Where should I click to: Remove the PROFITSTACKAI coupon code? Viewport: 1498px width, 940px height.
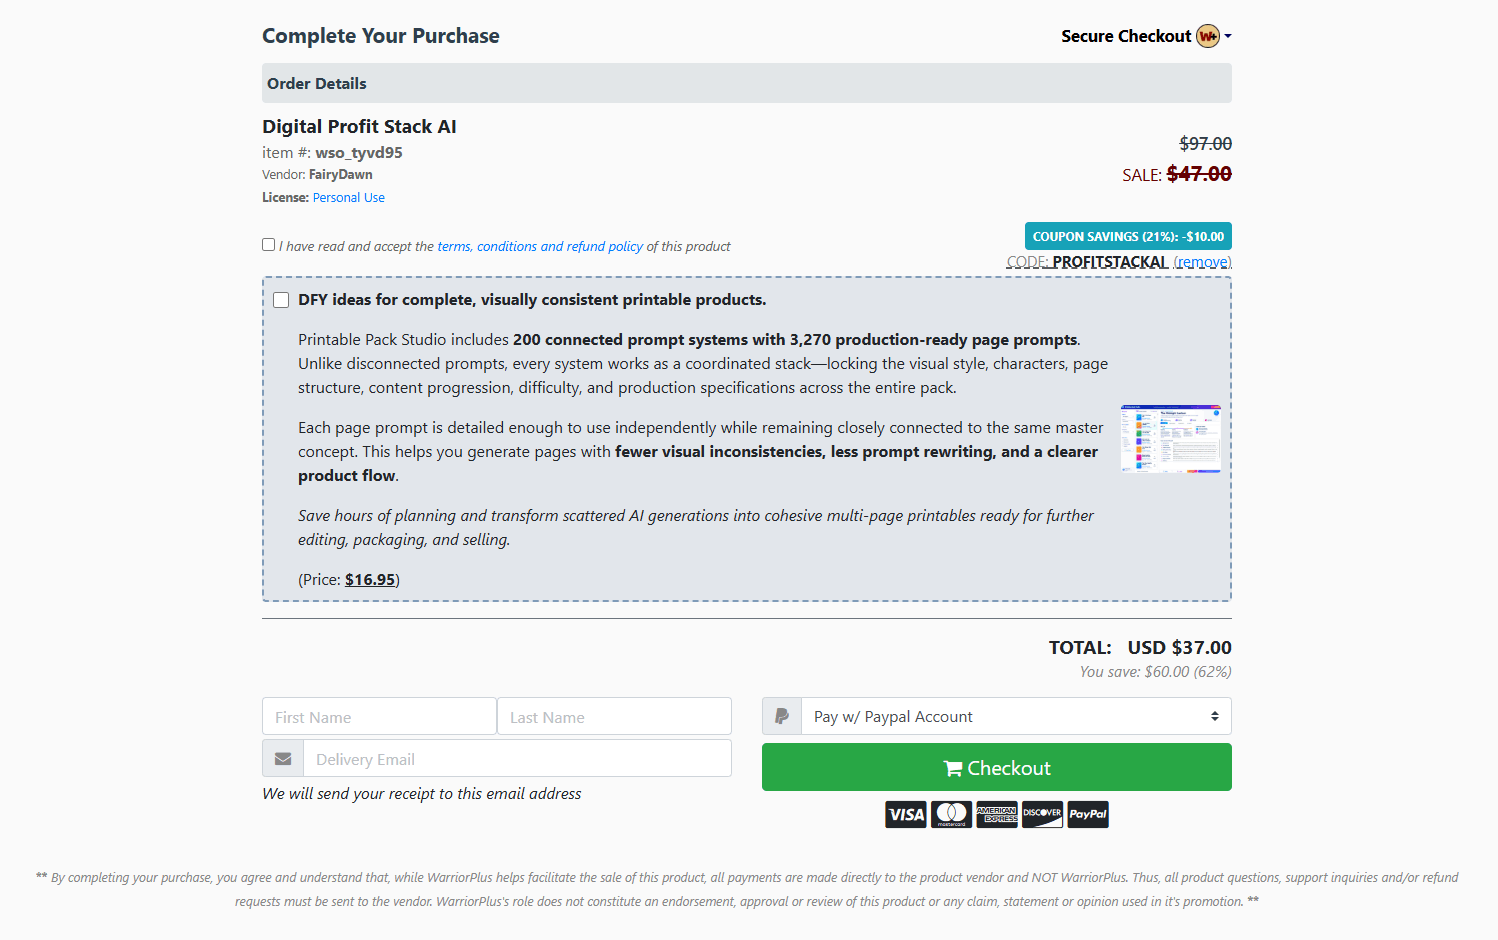[x=1202, y=262]
